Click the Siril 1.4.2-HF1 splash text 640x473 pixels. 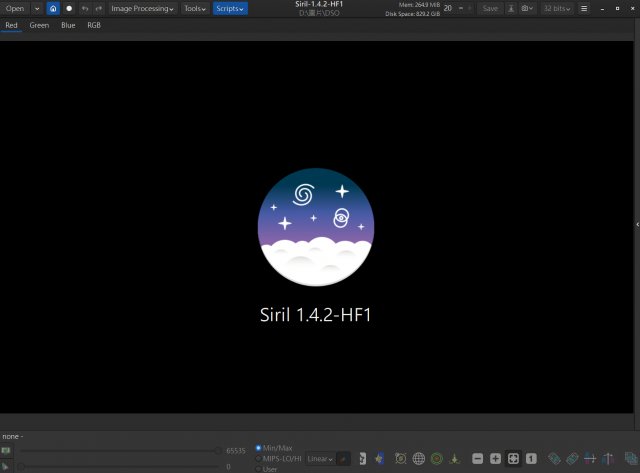point(316,315)
